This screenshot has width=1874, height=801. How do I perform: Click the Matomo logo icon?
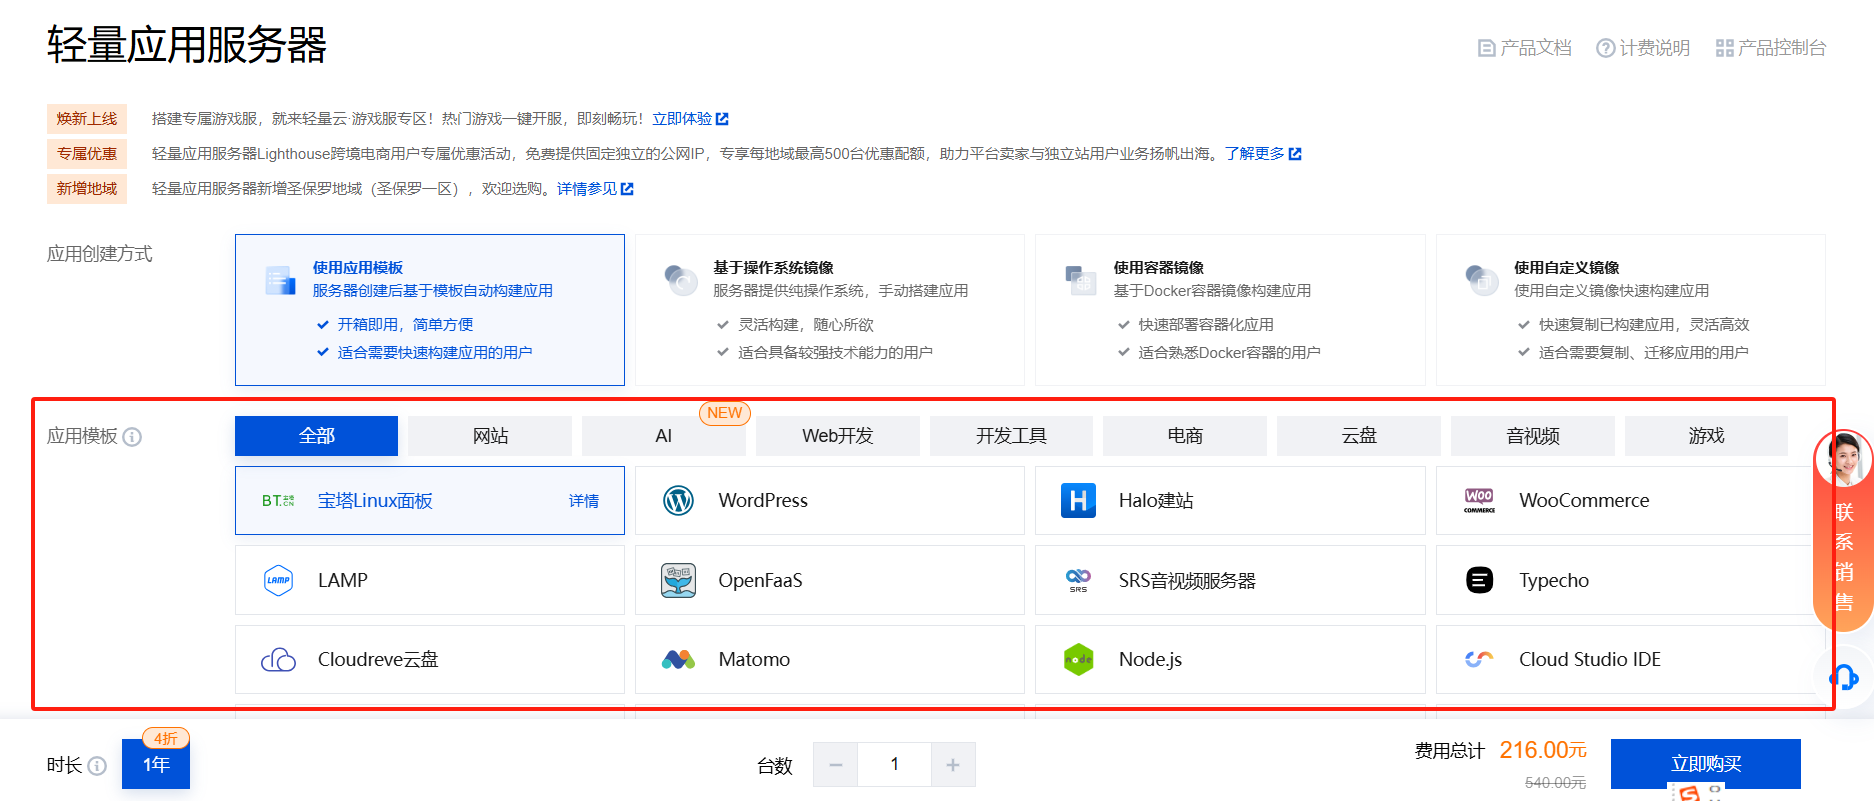(x=678, y=660)
